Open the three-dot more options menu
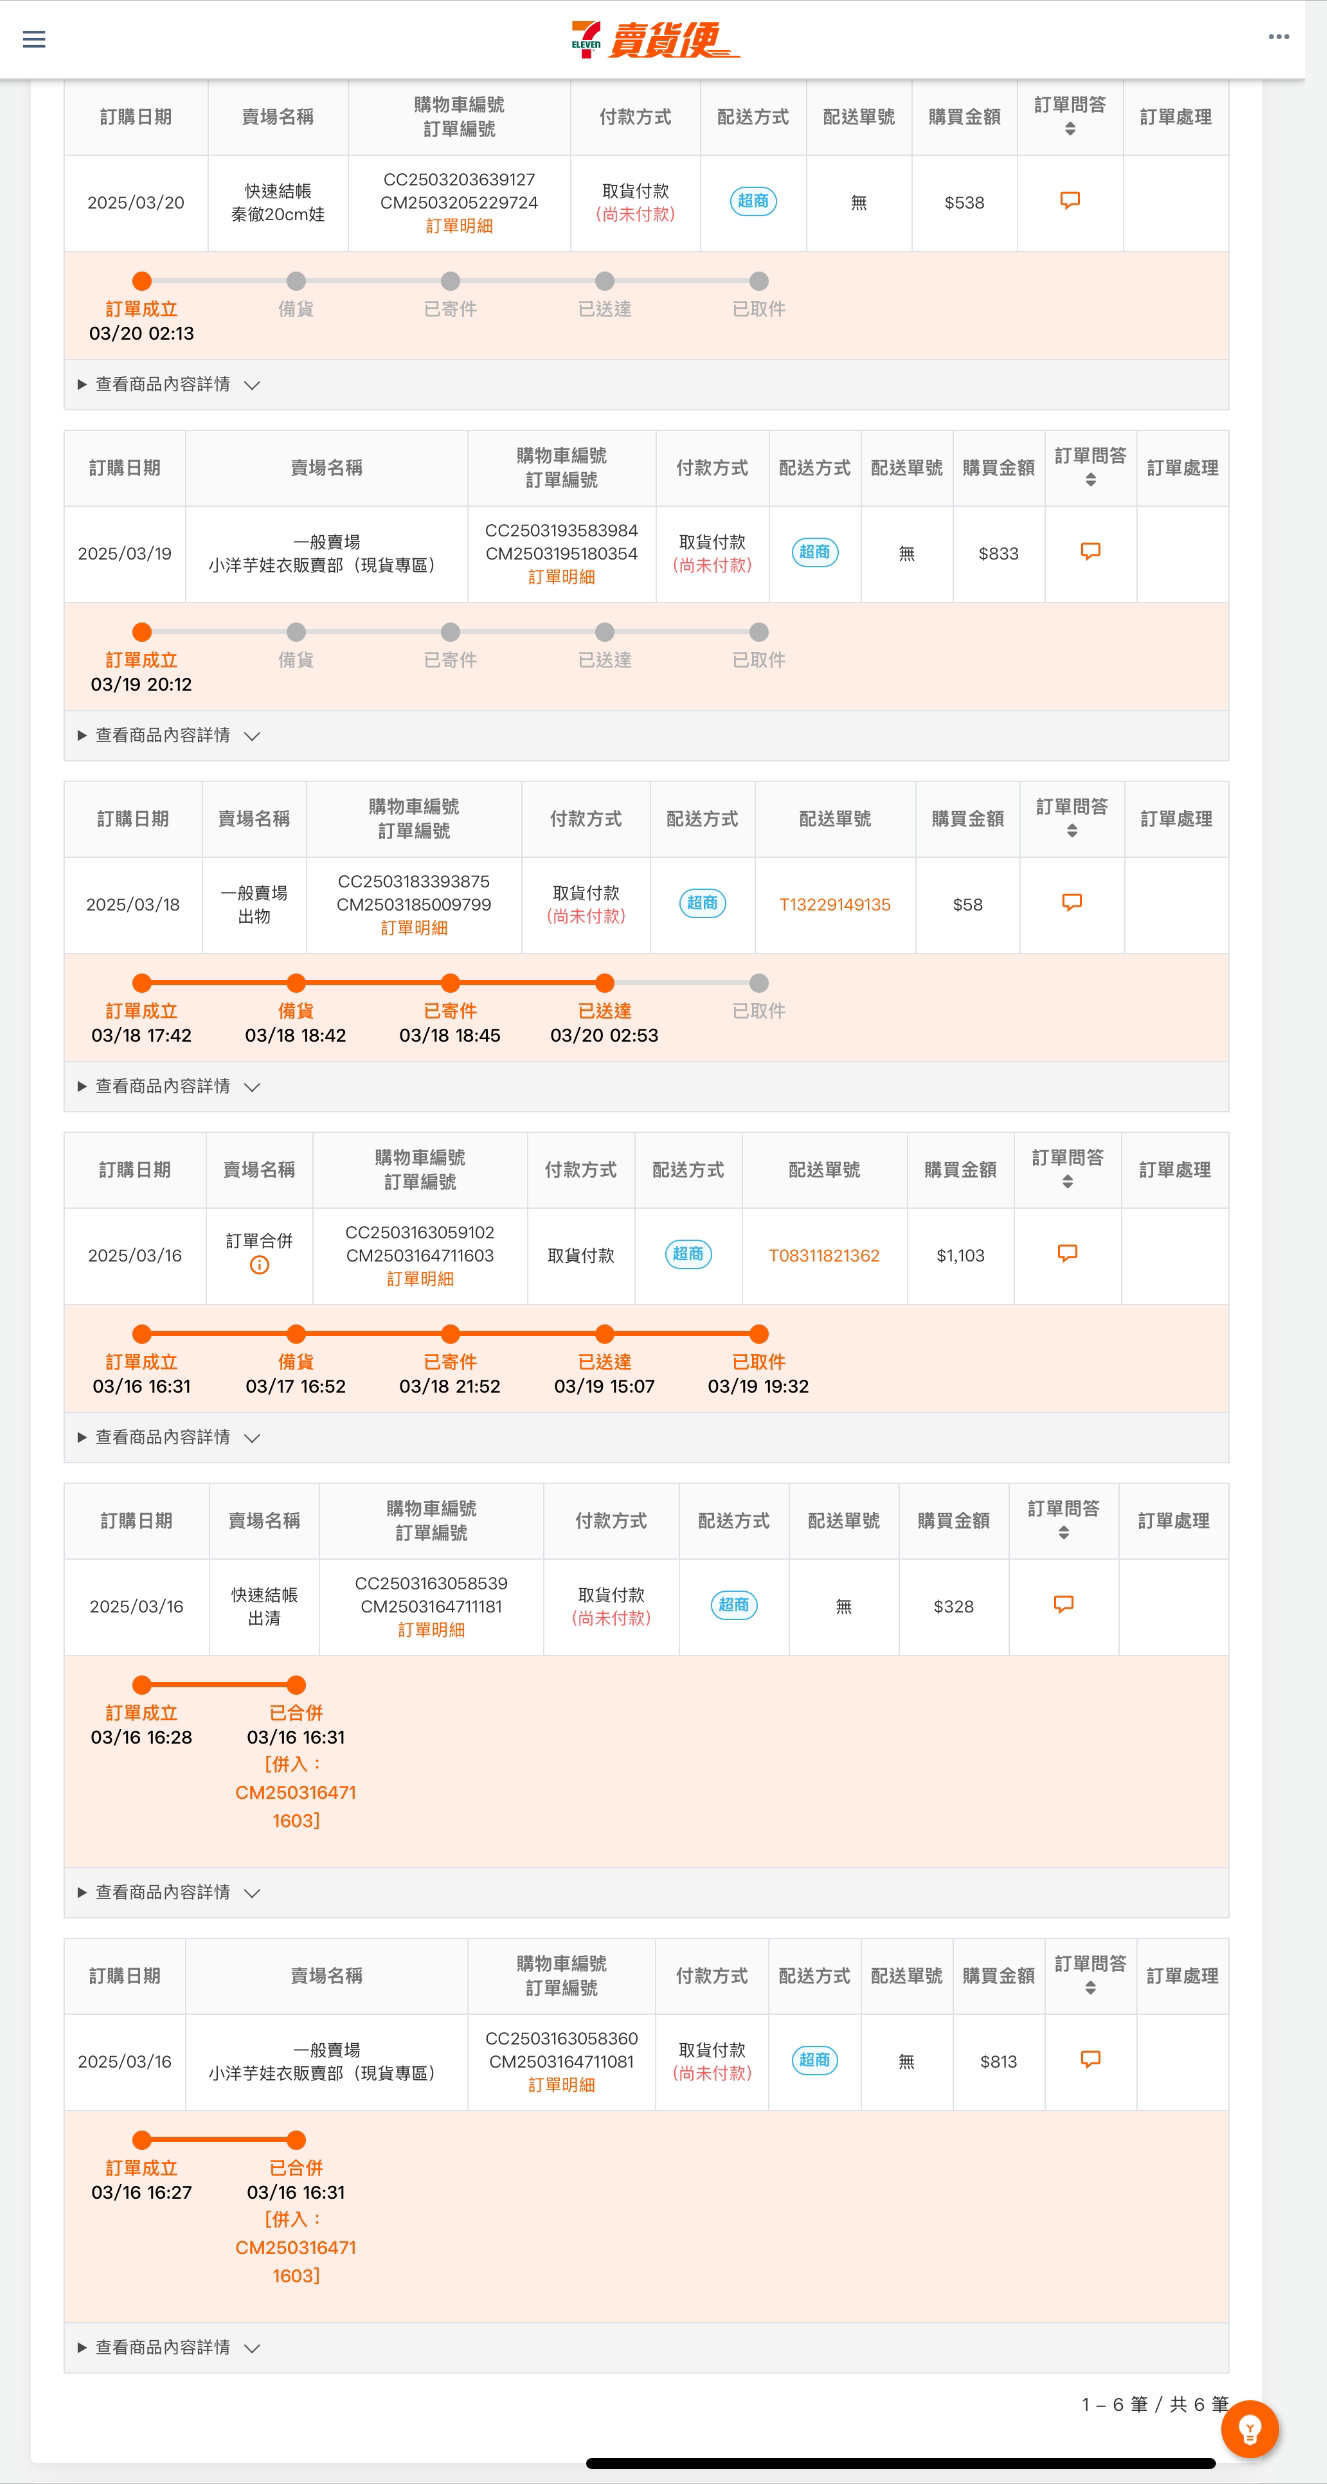 click(1279, 37)
